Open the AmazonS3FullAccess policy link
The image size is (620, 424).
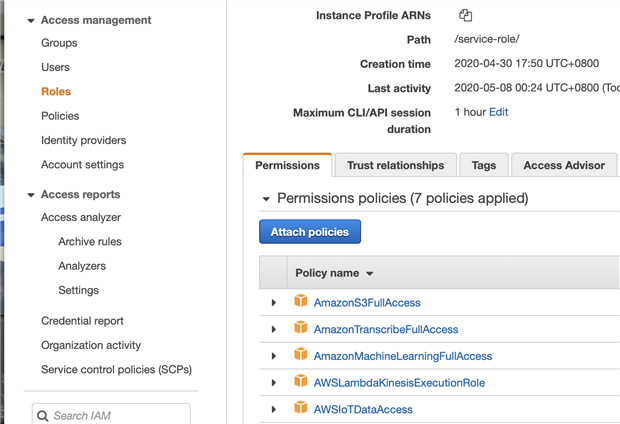click(x=367, y=303)
